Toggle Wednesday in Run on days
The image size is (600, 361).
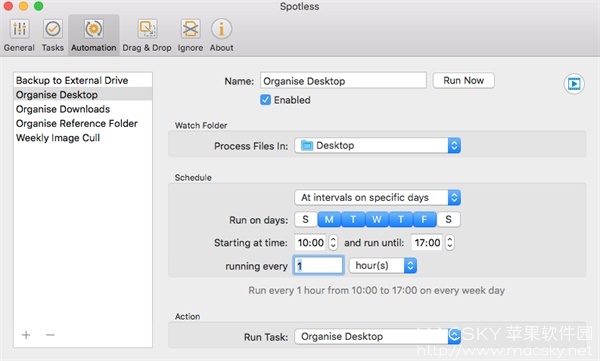point(377,219)
